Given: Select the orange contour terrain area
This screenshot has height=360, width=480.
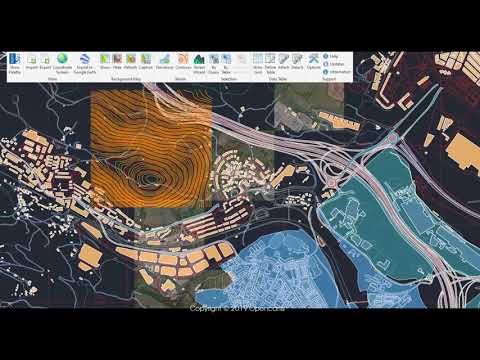Looking at the screenshot, I should click(151, 149).
